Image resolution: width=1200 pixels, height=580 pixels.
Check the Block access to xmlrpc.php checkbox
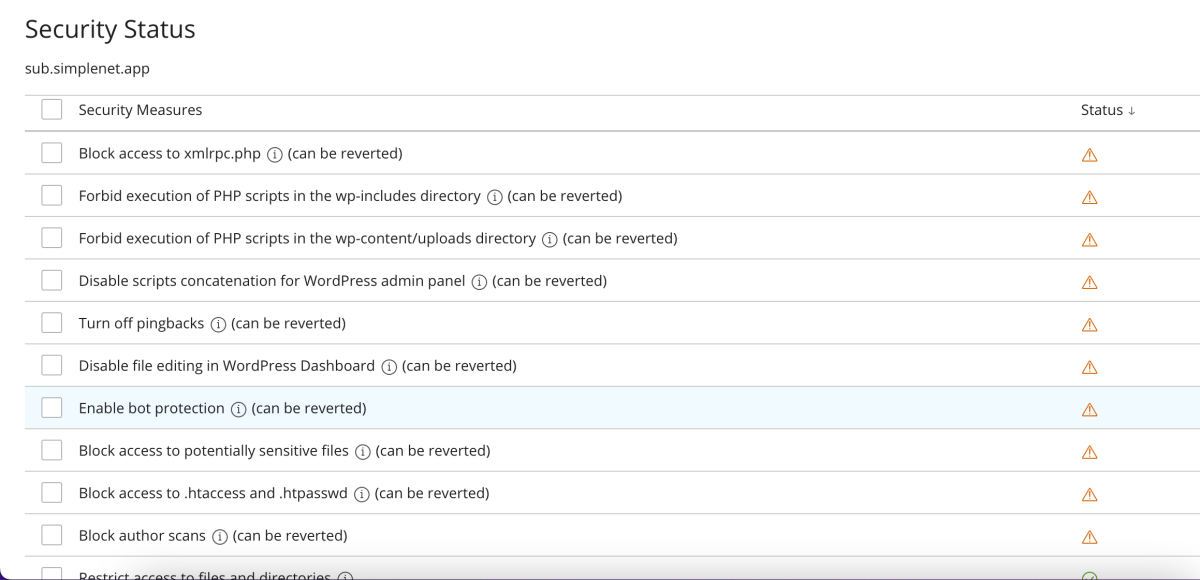tap(52, 154)
